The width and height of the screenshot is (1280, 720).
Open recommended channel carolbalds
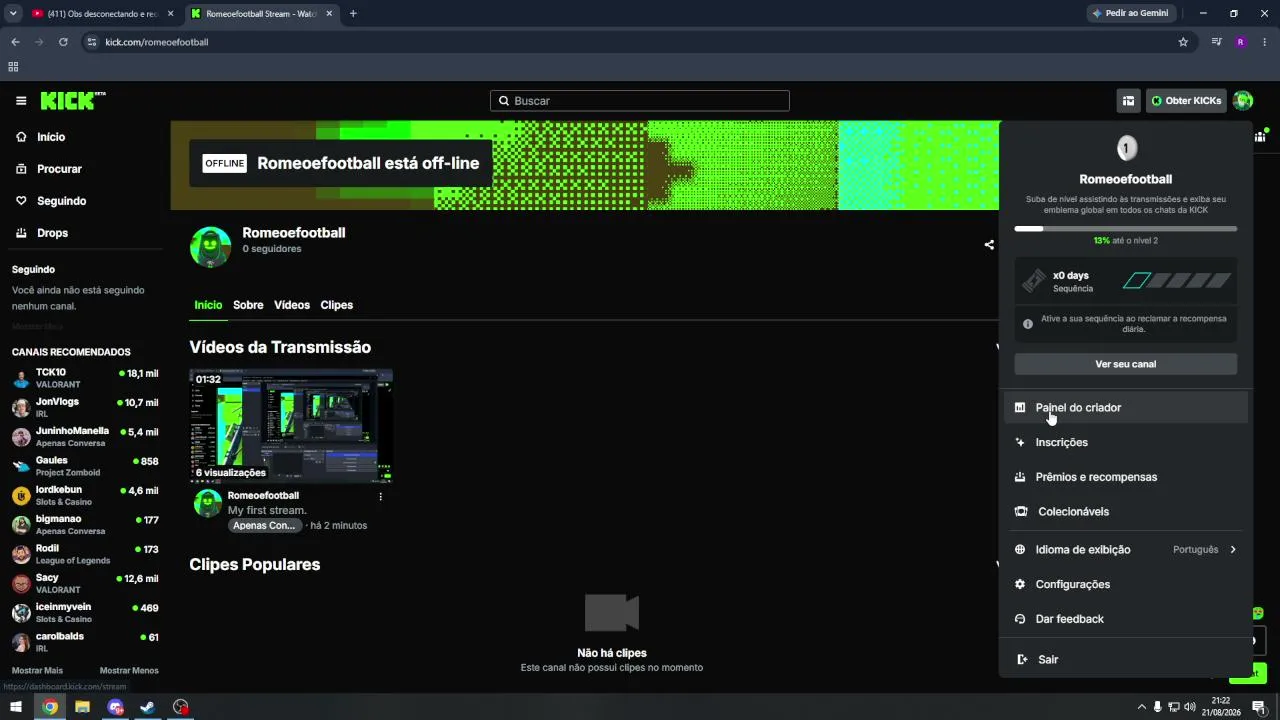click(x=85, y=641)
